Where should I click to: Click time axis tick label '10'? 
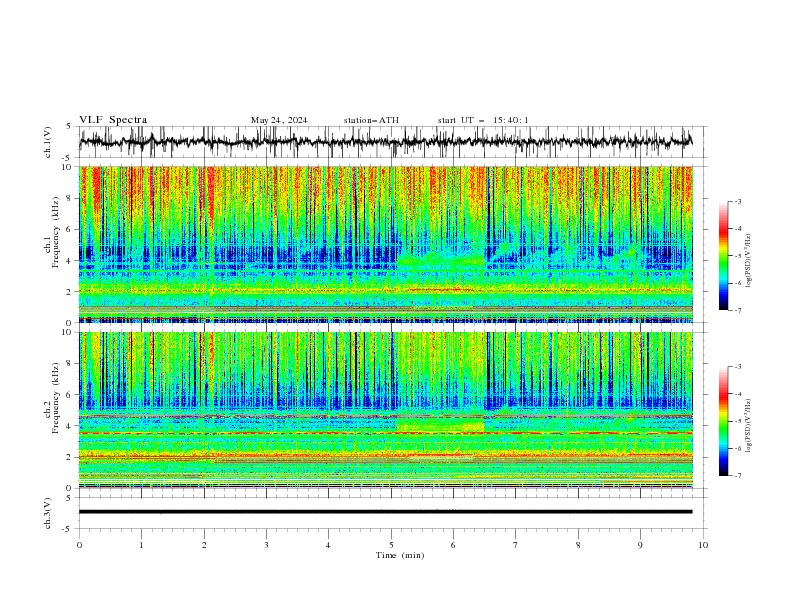tap(703, 545)
